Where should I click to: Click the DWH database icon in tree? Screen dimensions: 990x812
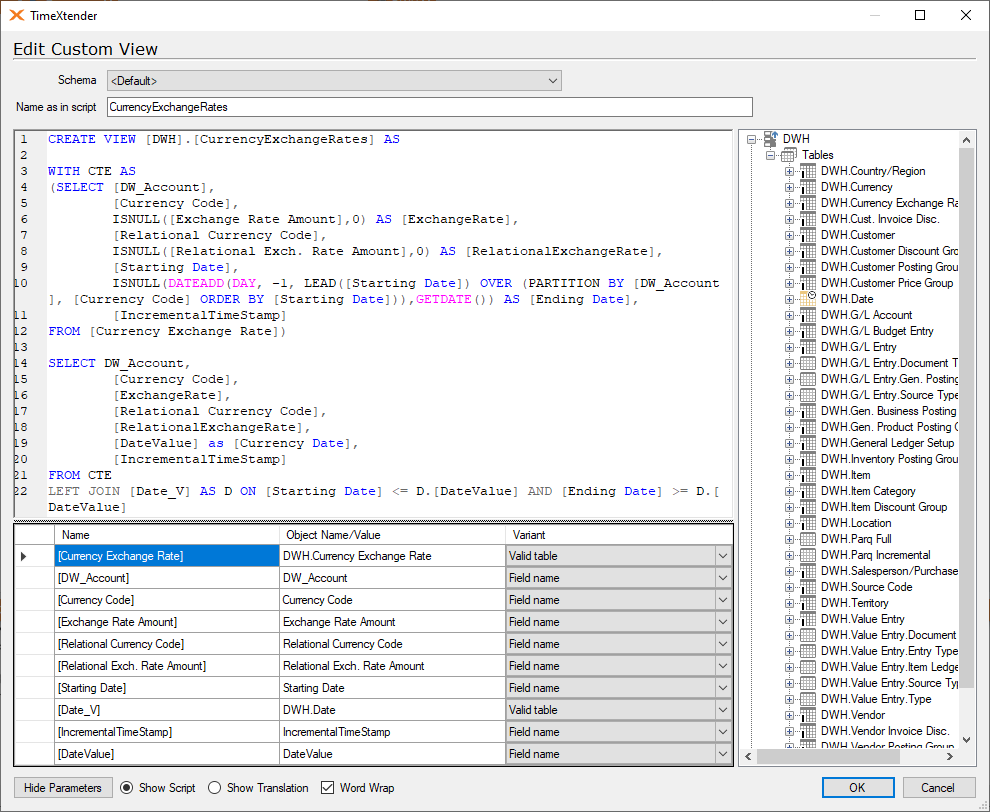(x=770, y=139)
